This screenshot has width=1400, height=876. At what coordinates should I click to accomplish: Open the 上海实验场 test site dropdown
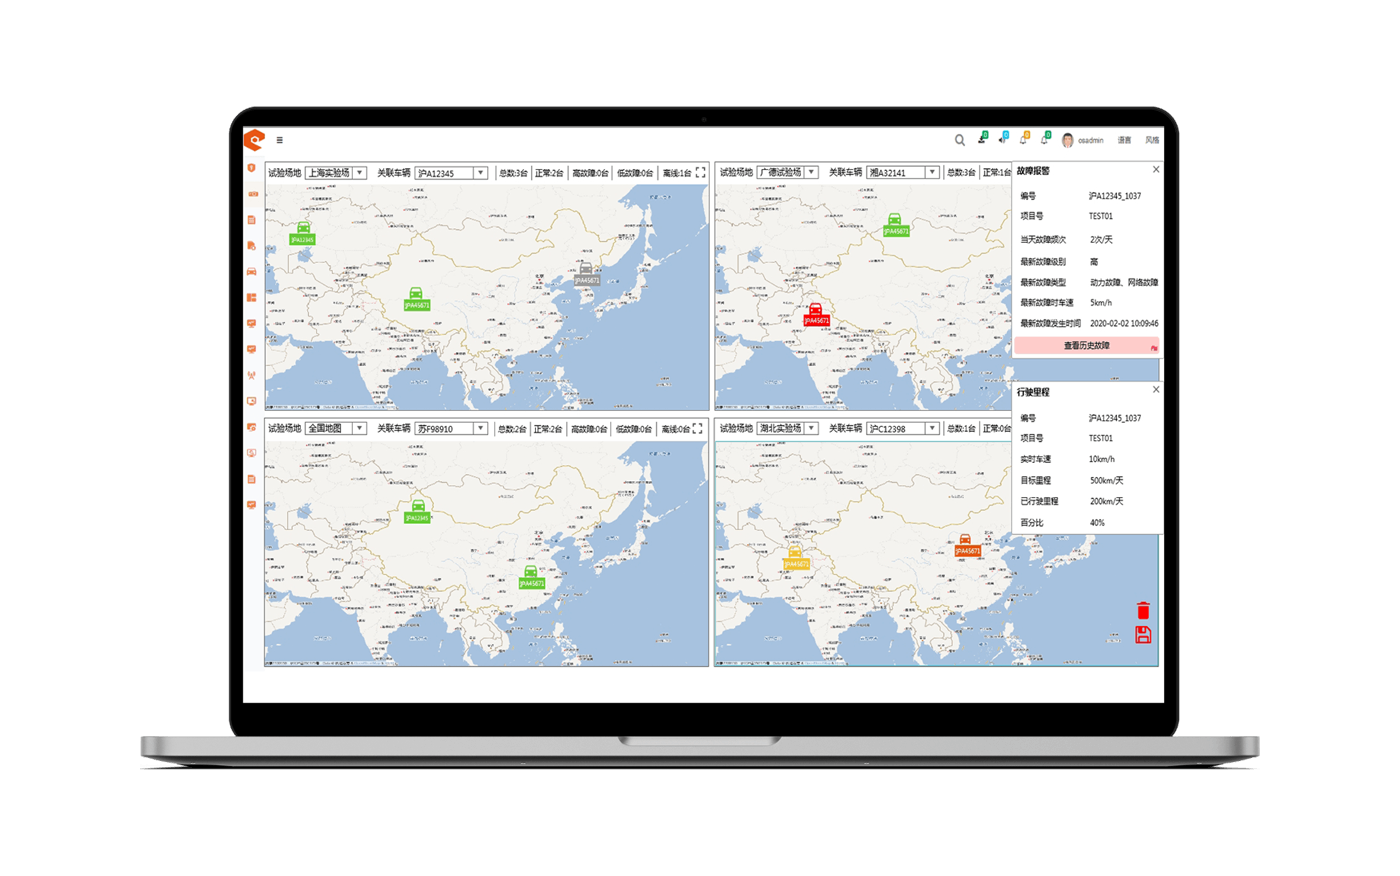pos(336,173)
